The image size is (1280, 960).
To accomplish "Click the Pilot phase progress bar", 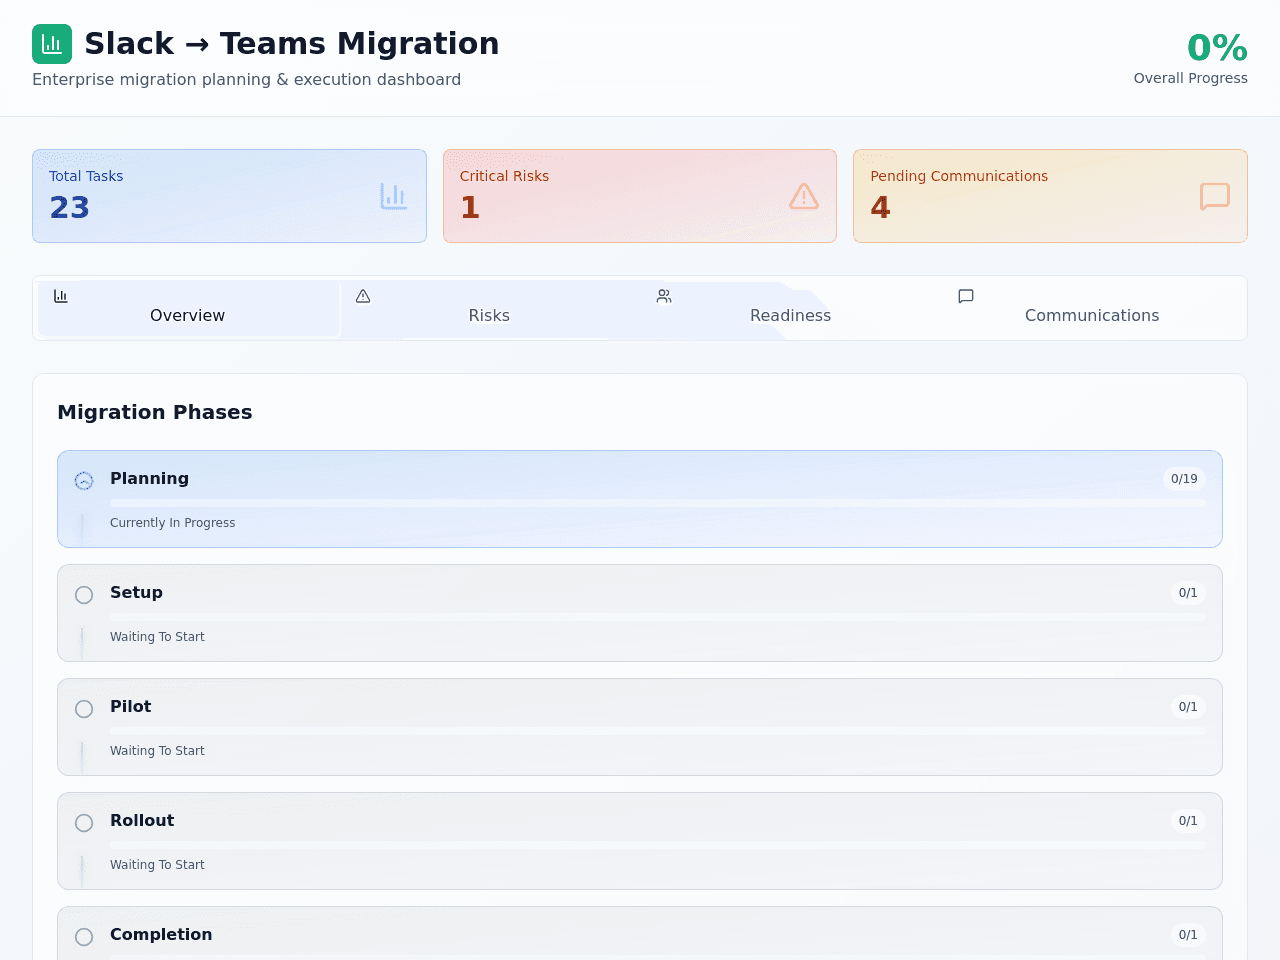I will 658,731.
